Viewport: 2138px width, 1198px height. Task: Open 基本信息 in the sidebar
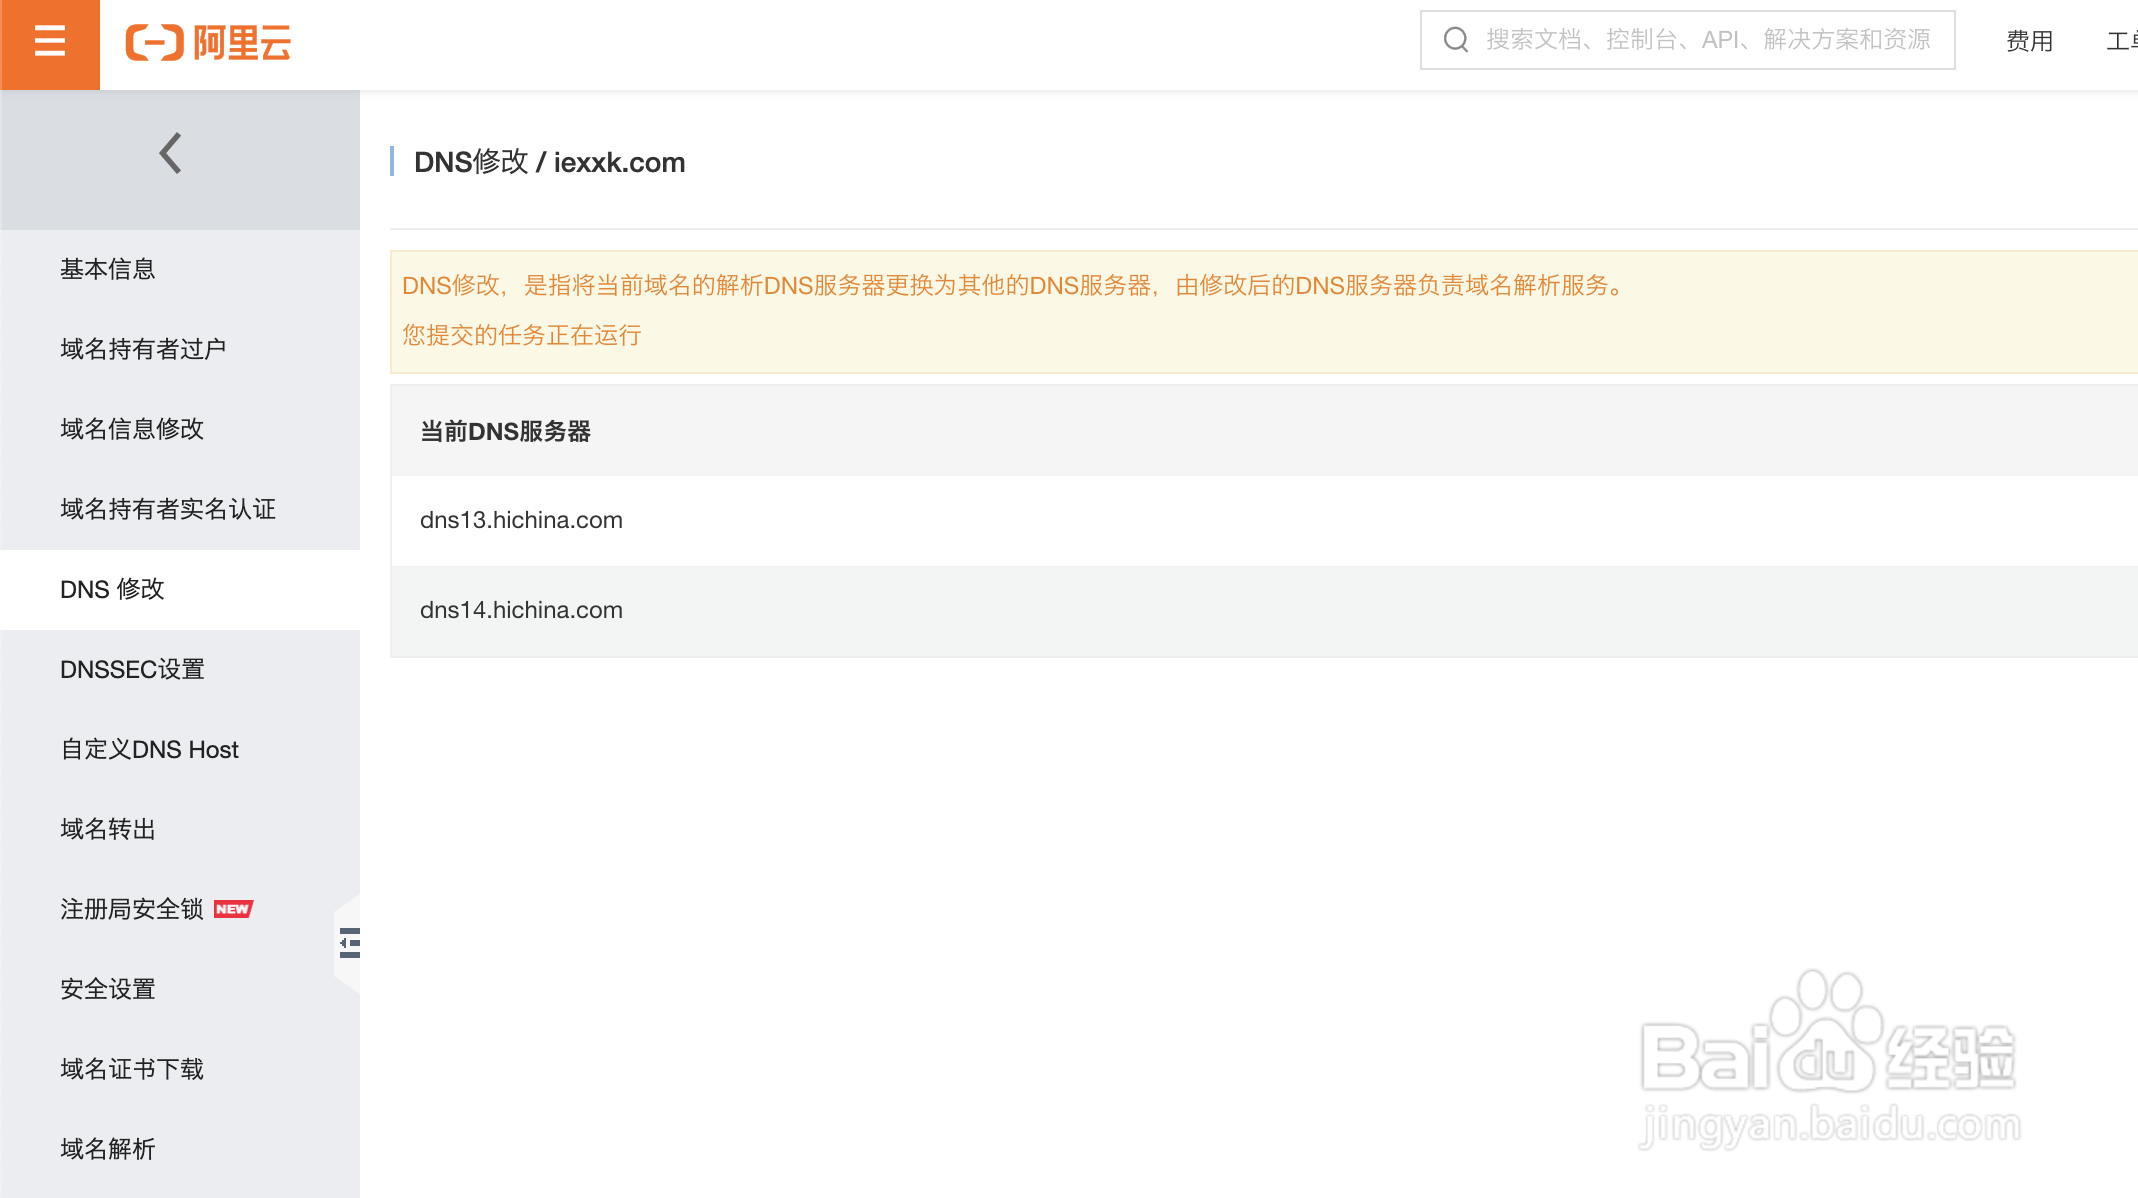108,269
